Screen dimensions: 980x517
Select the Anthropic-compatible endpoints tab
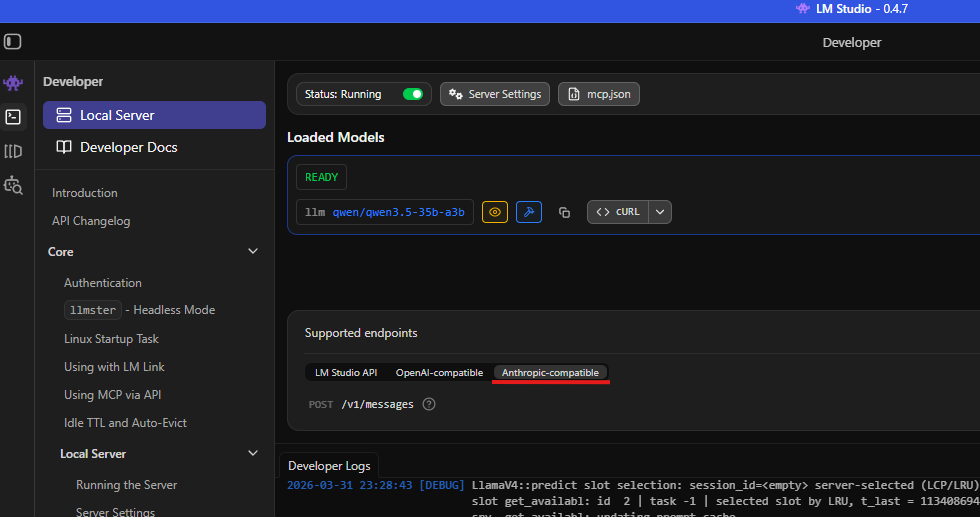point(550,373)
